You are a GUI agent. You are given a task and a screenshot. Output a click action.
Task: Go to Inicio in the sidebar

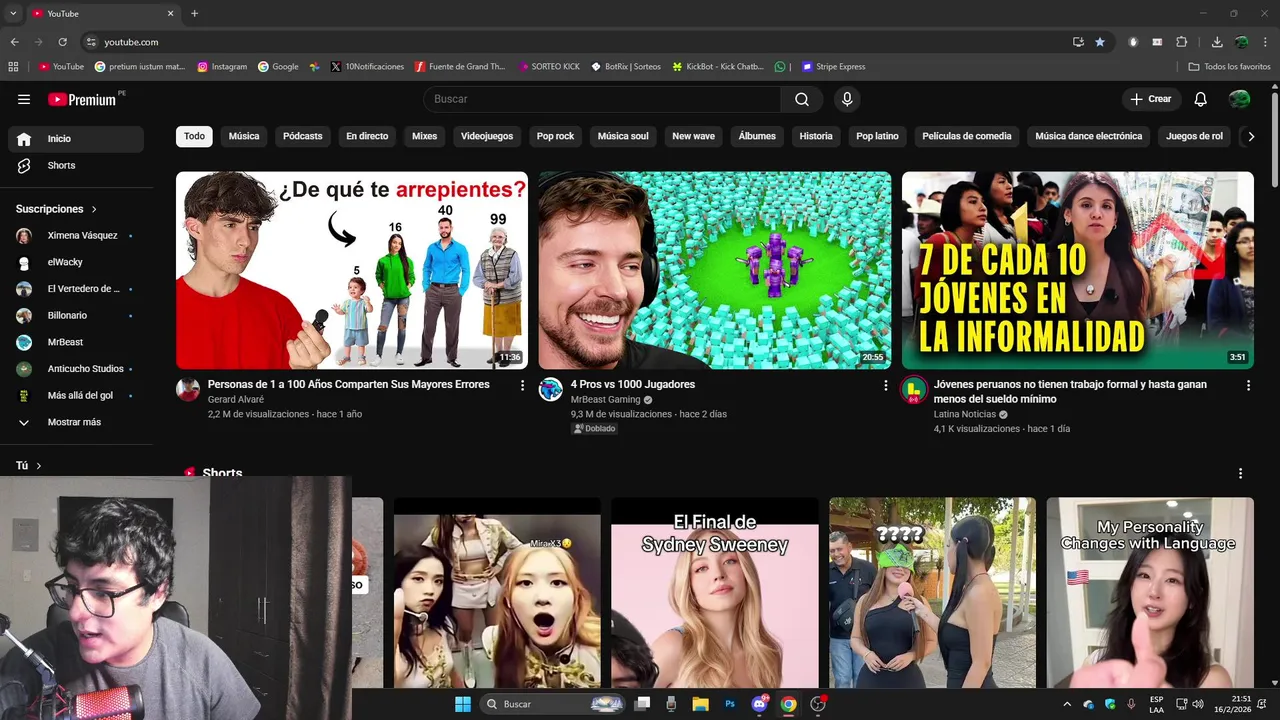point(76,139)
